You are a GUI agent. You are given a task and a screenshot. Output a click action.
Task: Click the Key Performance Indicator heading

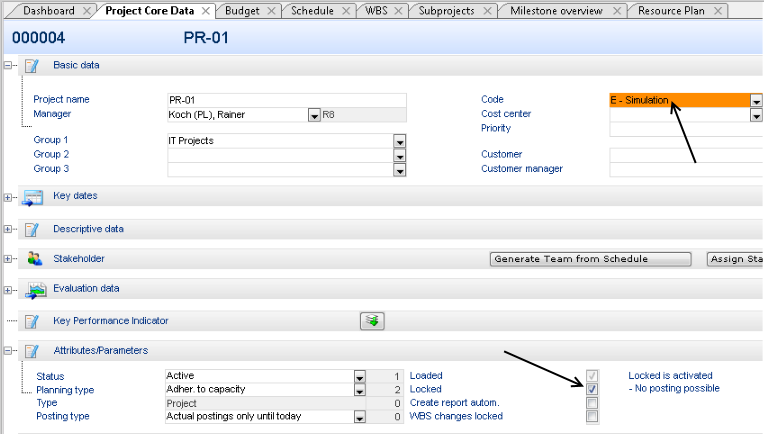111,321
